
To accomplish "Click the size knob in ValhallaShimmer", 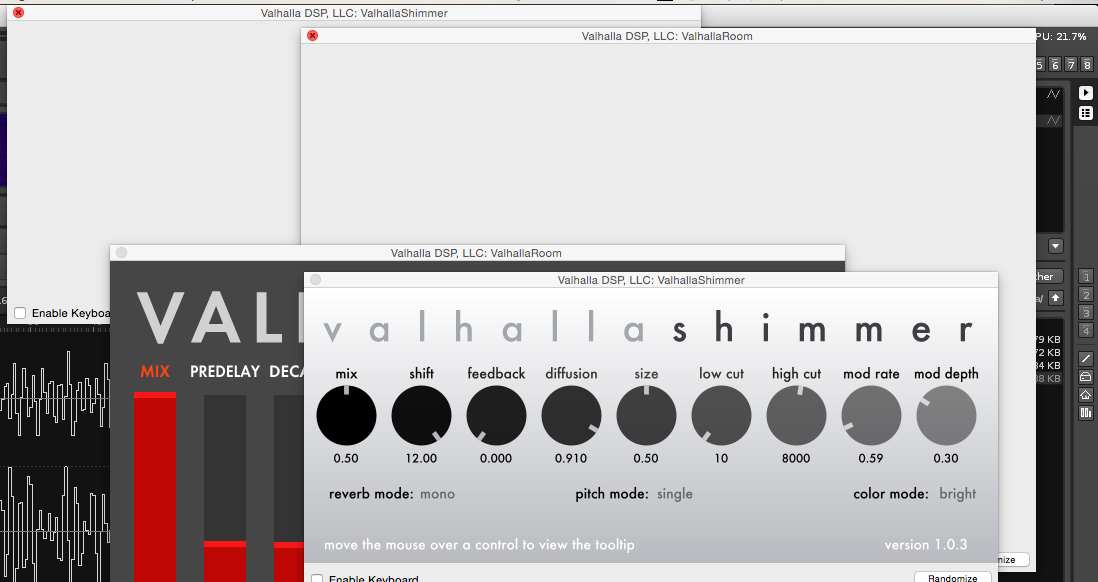I will click(x=646, y=415).
